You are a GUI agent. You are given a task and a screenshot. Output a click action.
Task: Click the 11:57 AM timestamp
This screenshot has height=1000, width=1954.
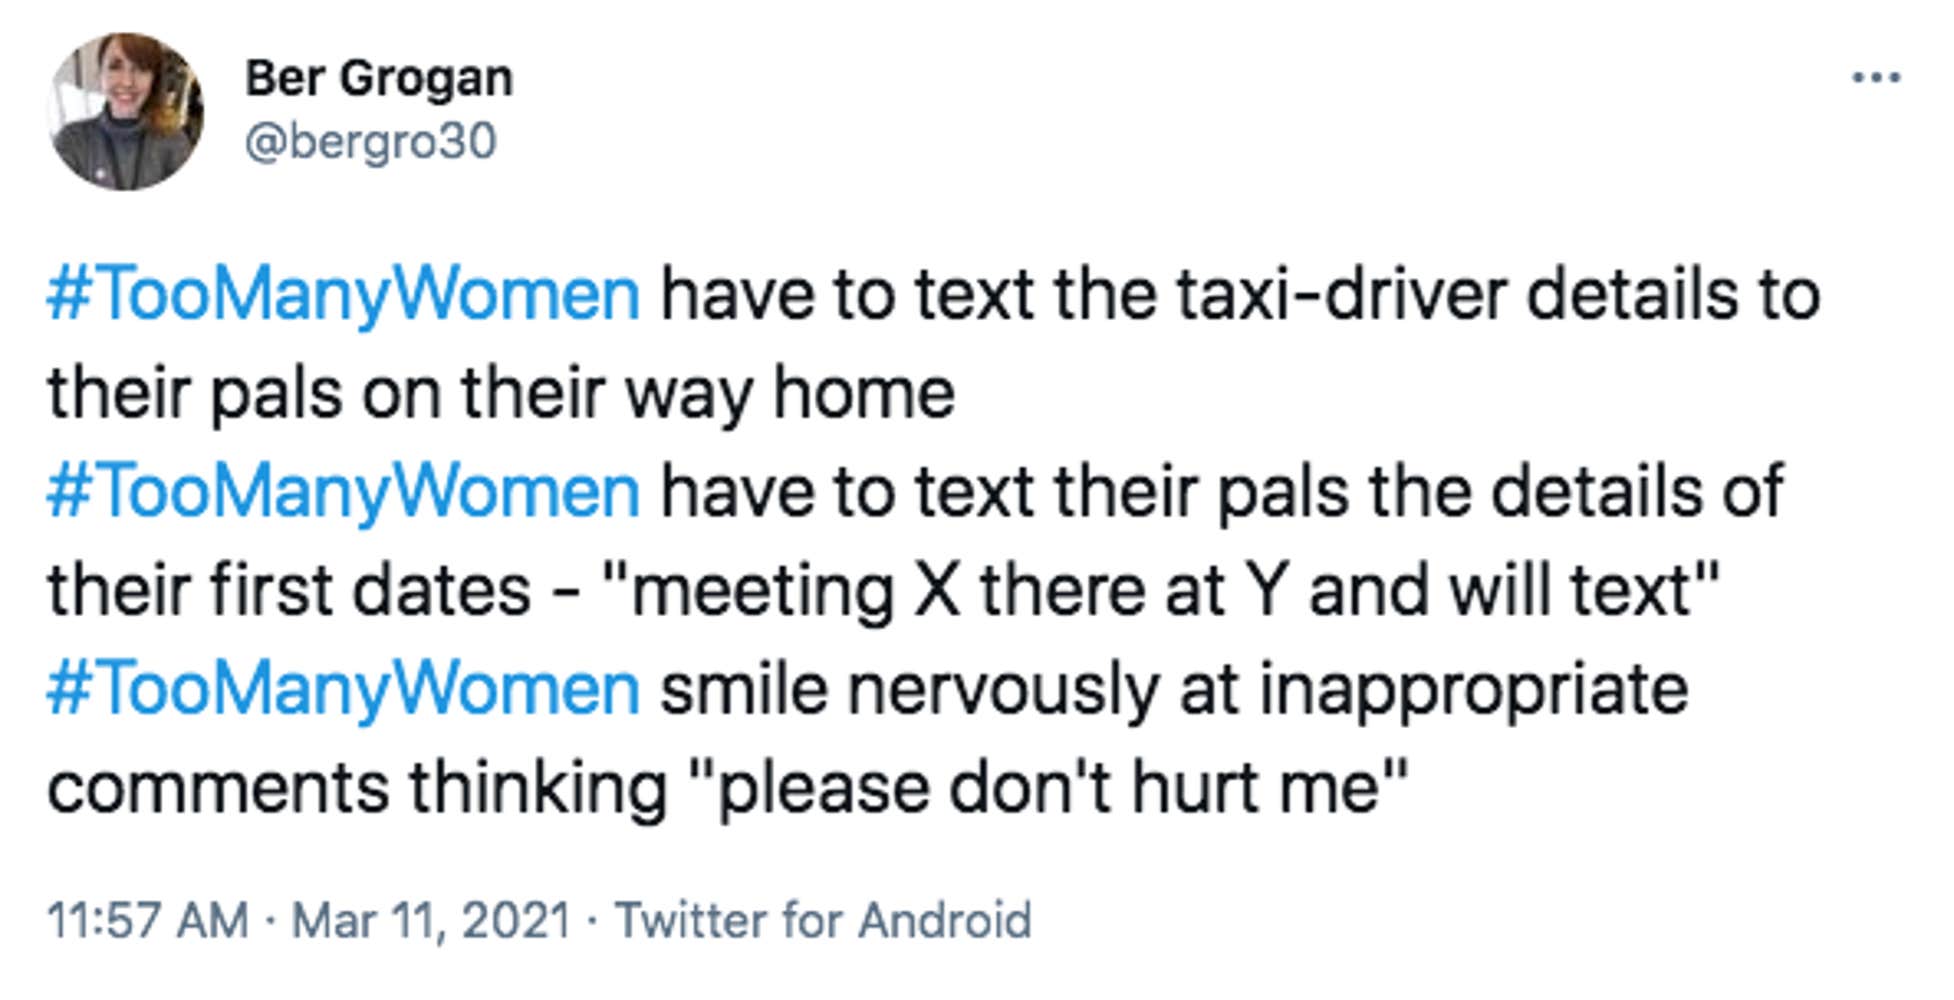pos(148,920)
